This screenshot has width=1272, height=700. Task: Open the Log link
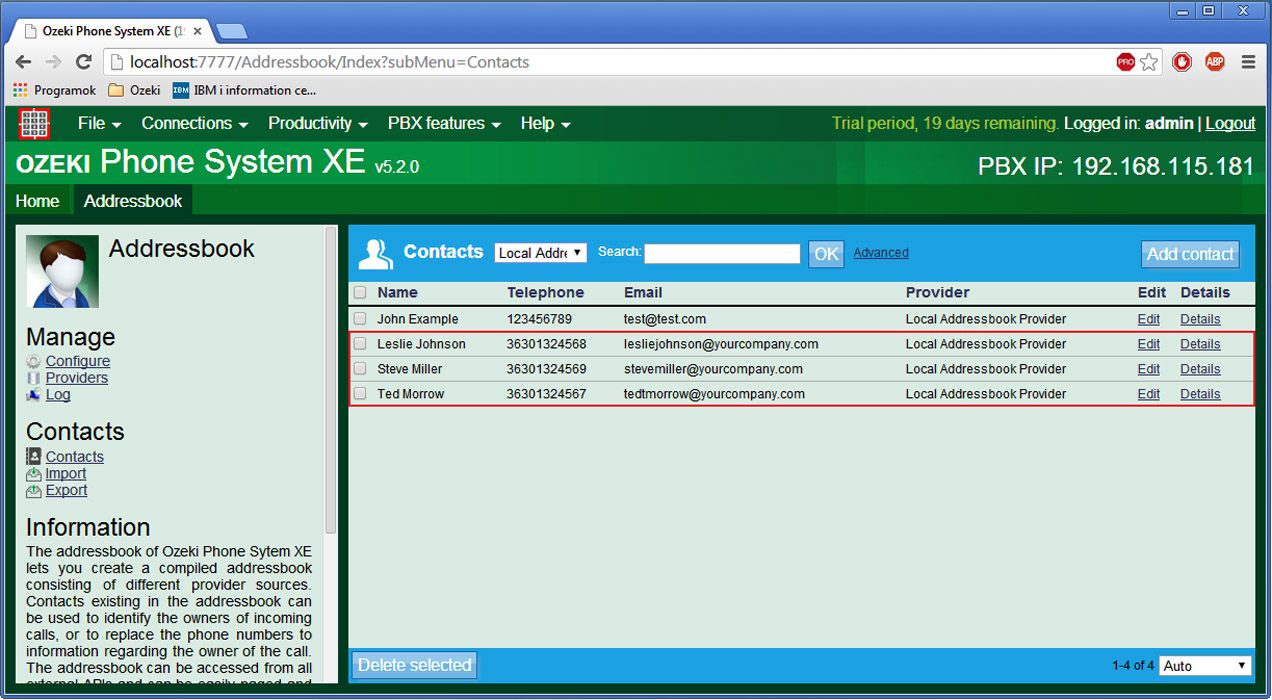(x=58, y=395)
